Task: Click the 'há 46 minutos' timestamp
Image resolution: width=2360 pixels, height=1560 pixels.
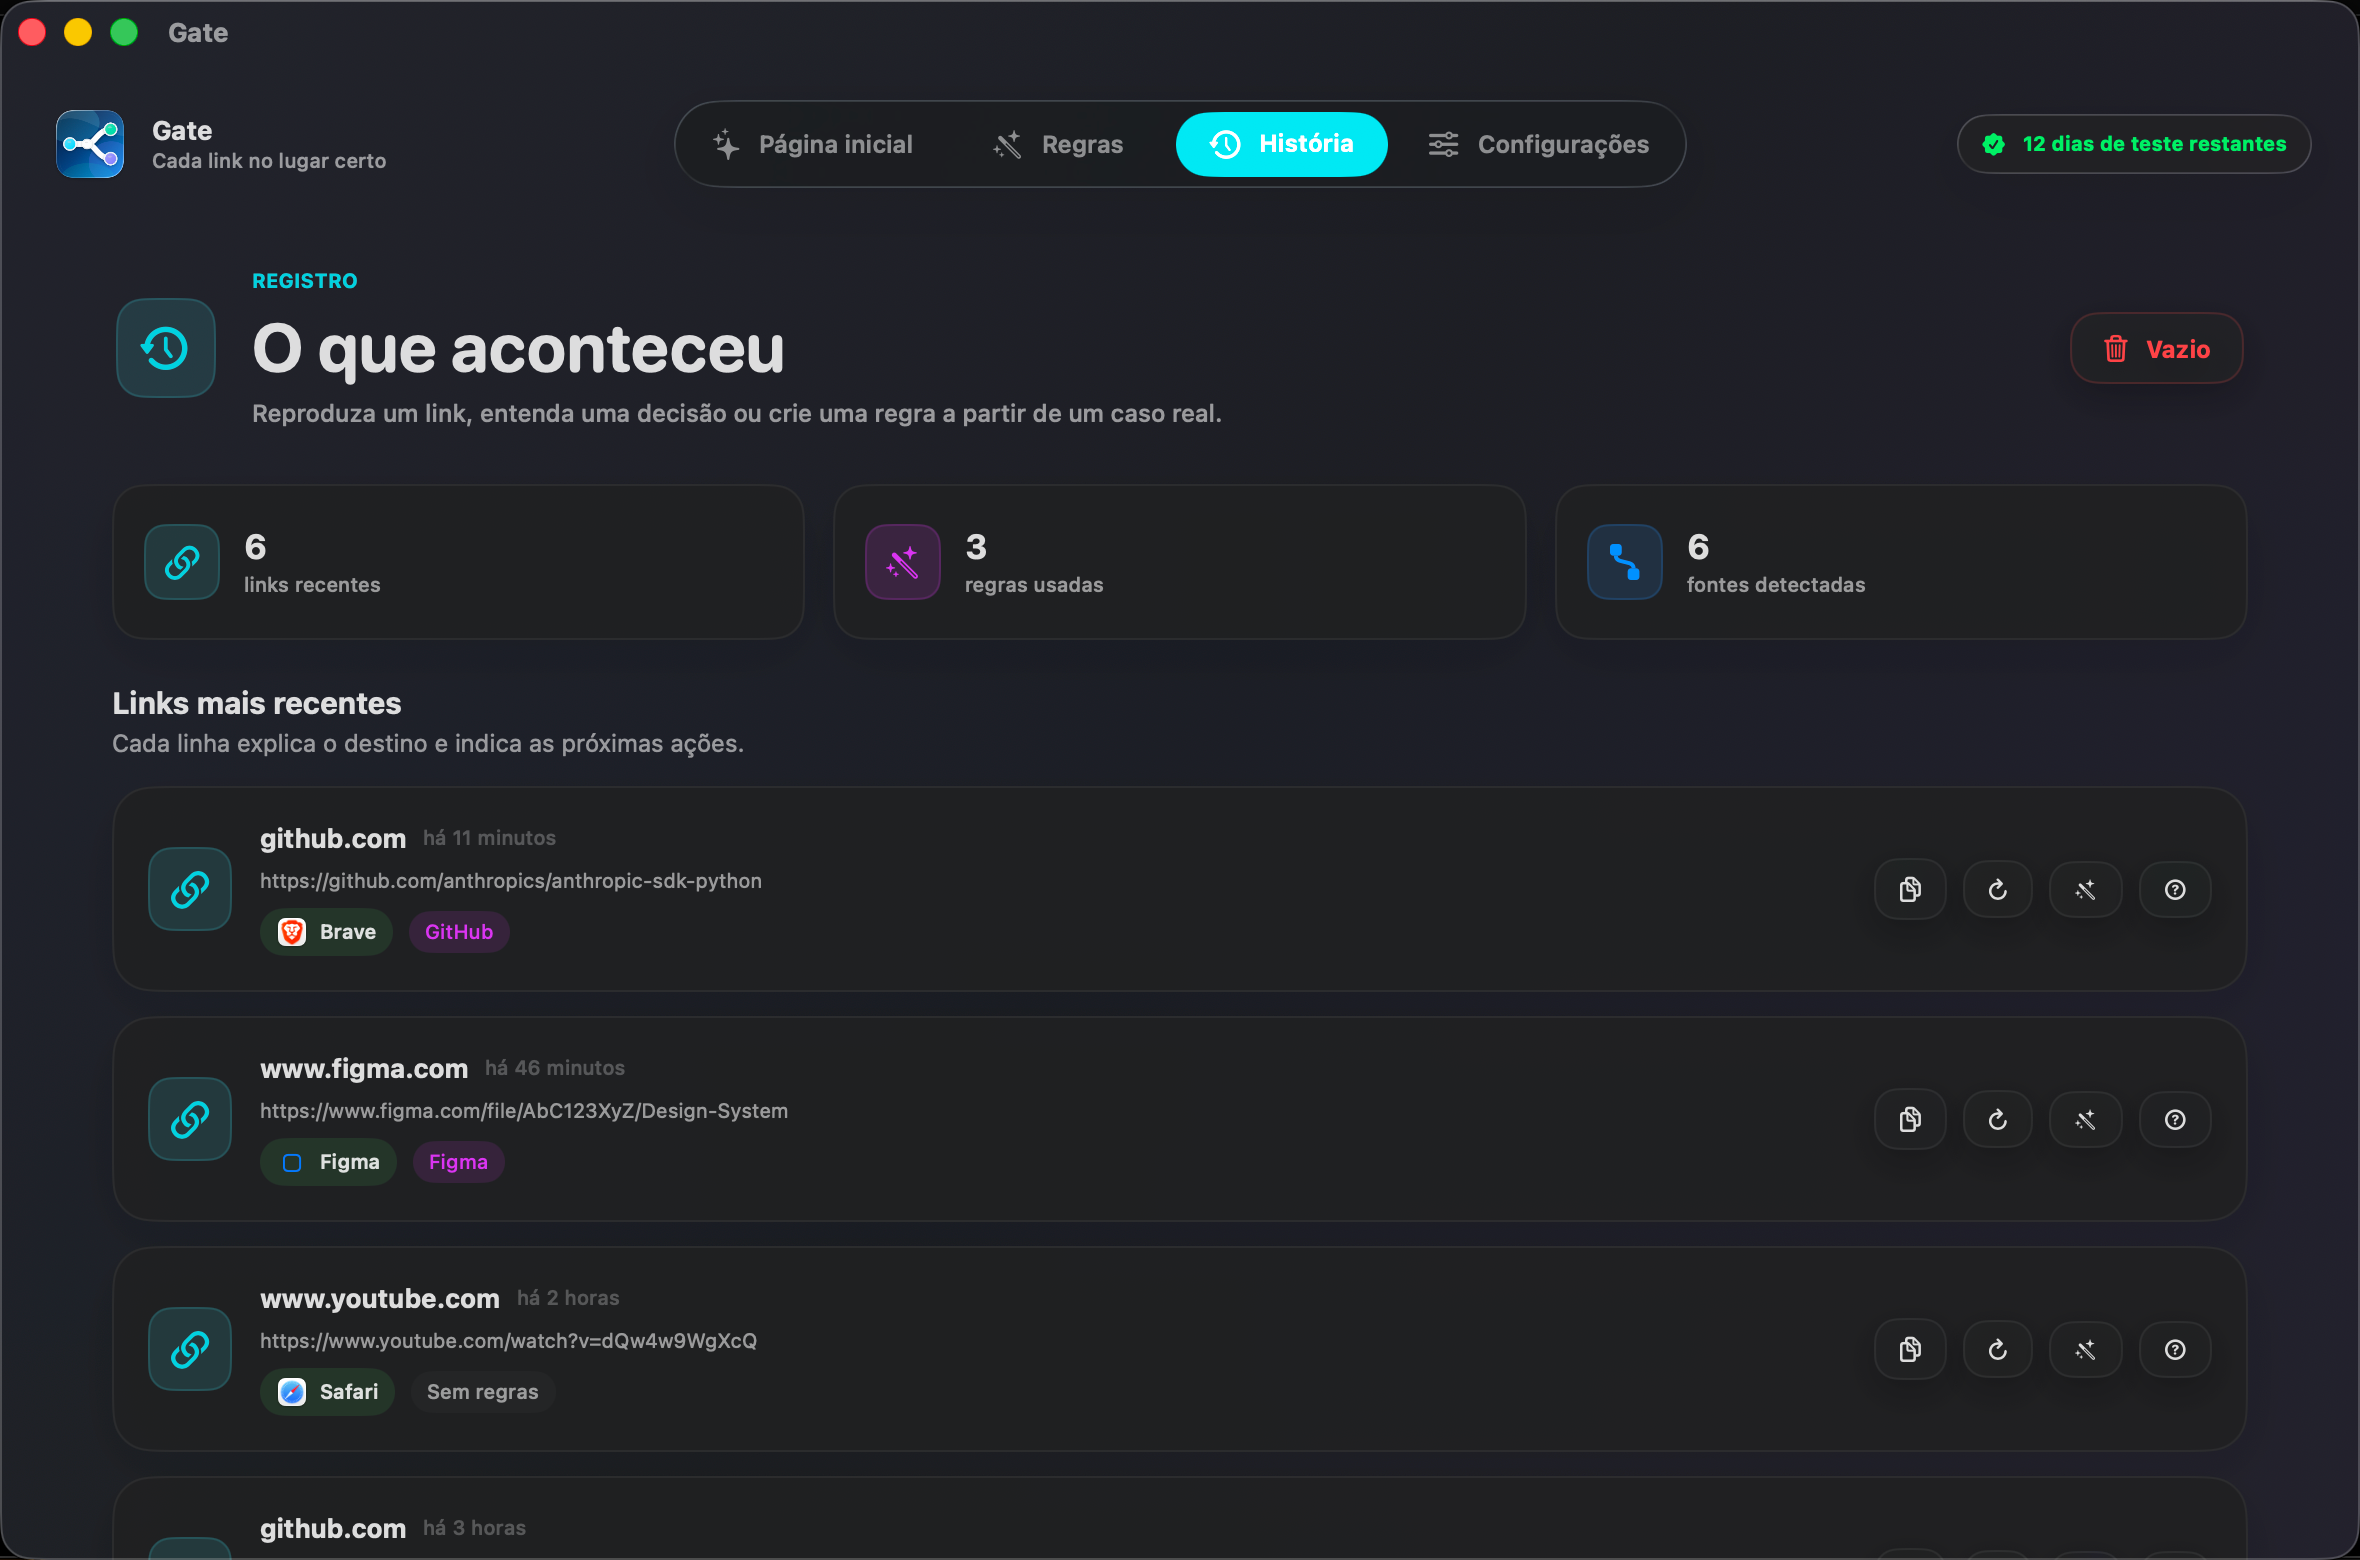Action: coord(555,1068)
